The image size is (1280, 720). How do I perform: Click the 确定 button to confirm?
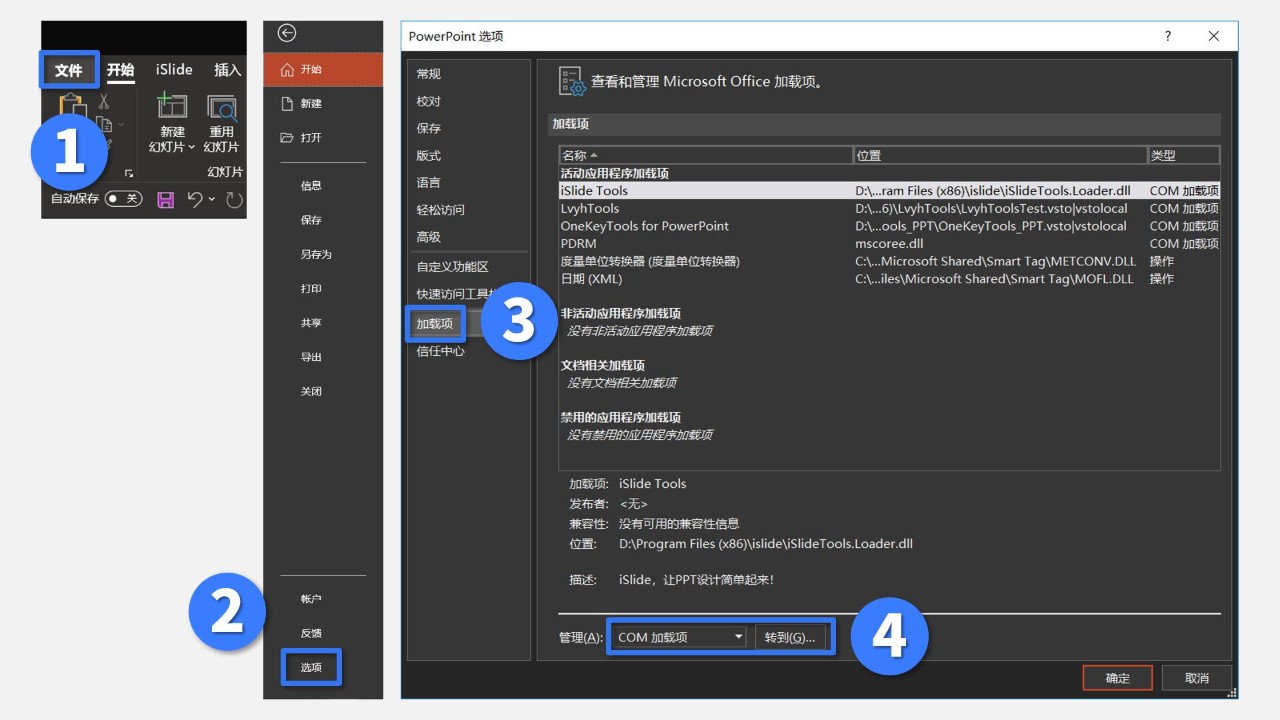tap(1117, 677)
